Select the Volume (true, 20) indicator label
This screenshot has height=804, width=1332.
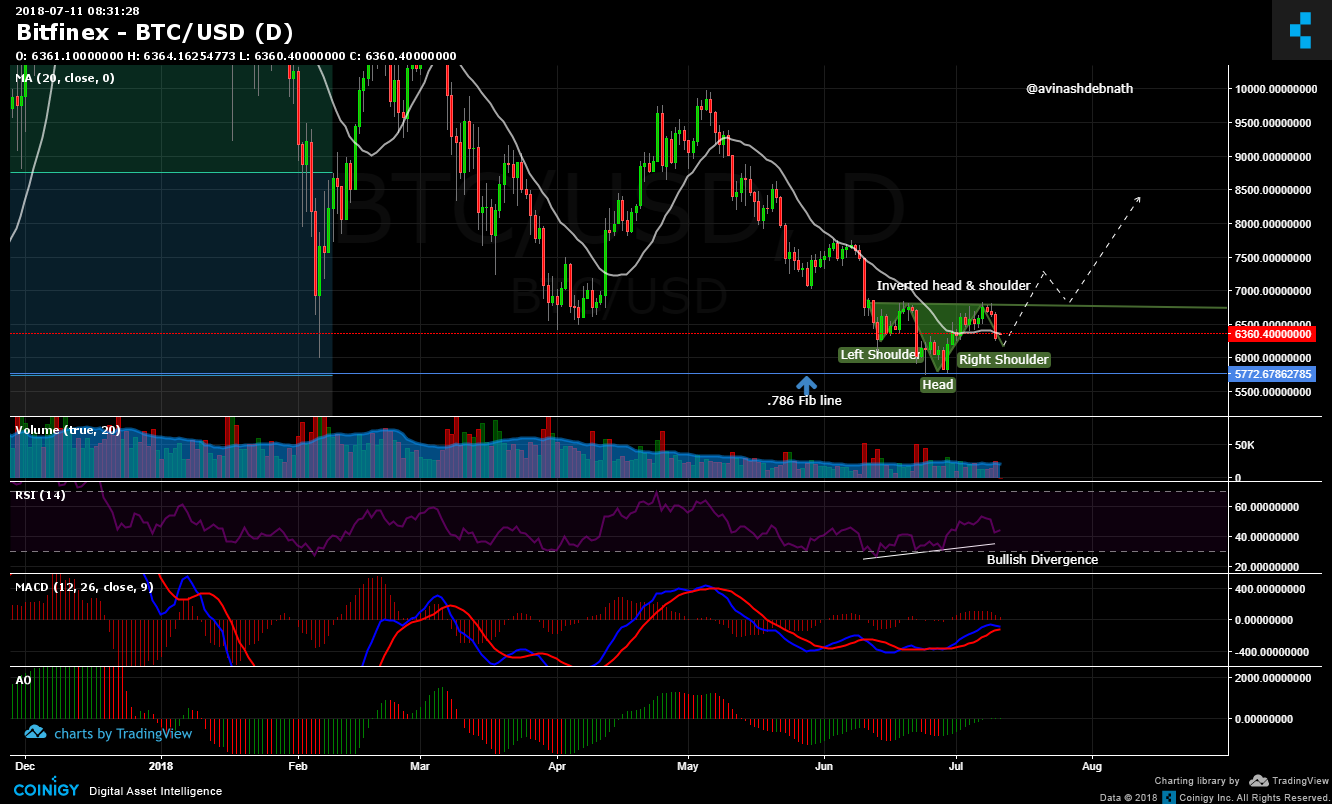pyautogui.click(x=67, y=430)
